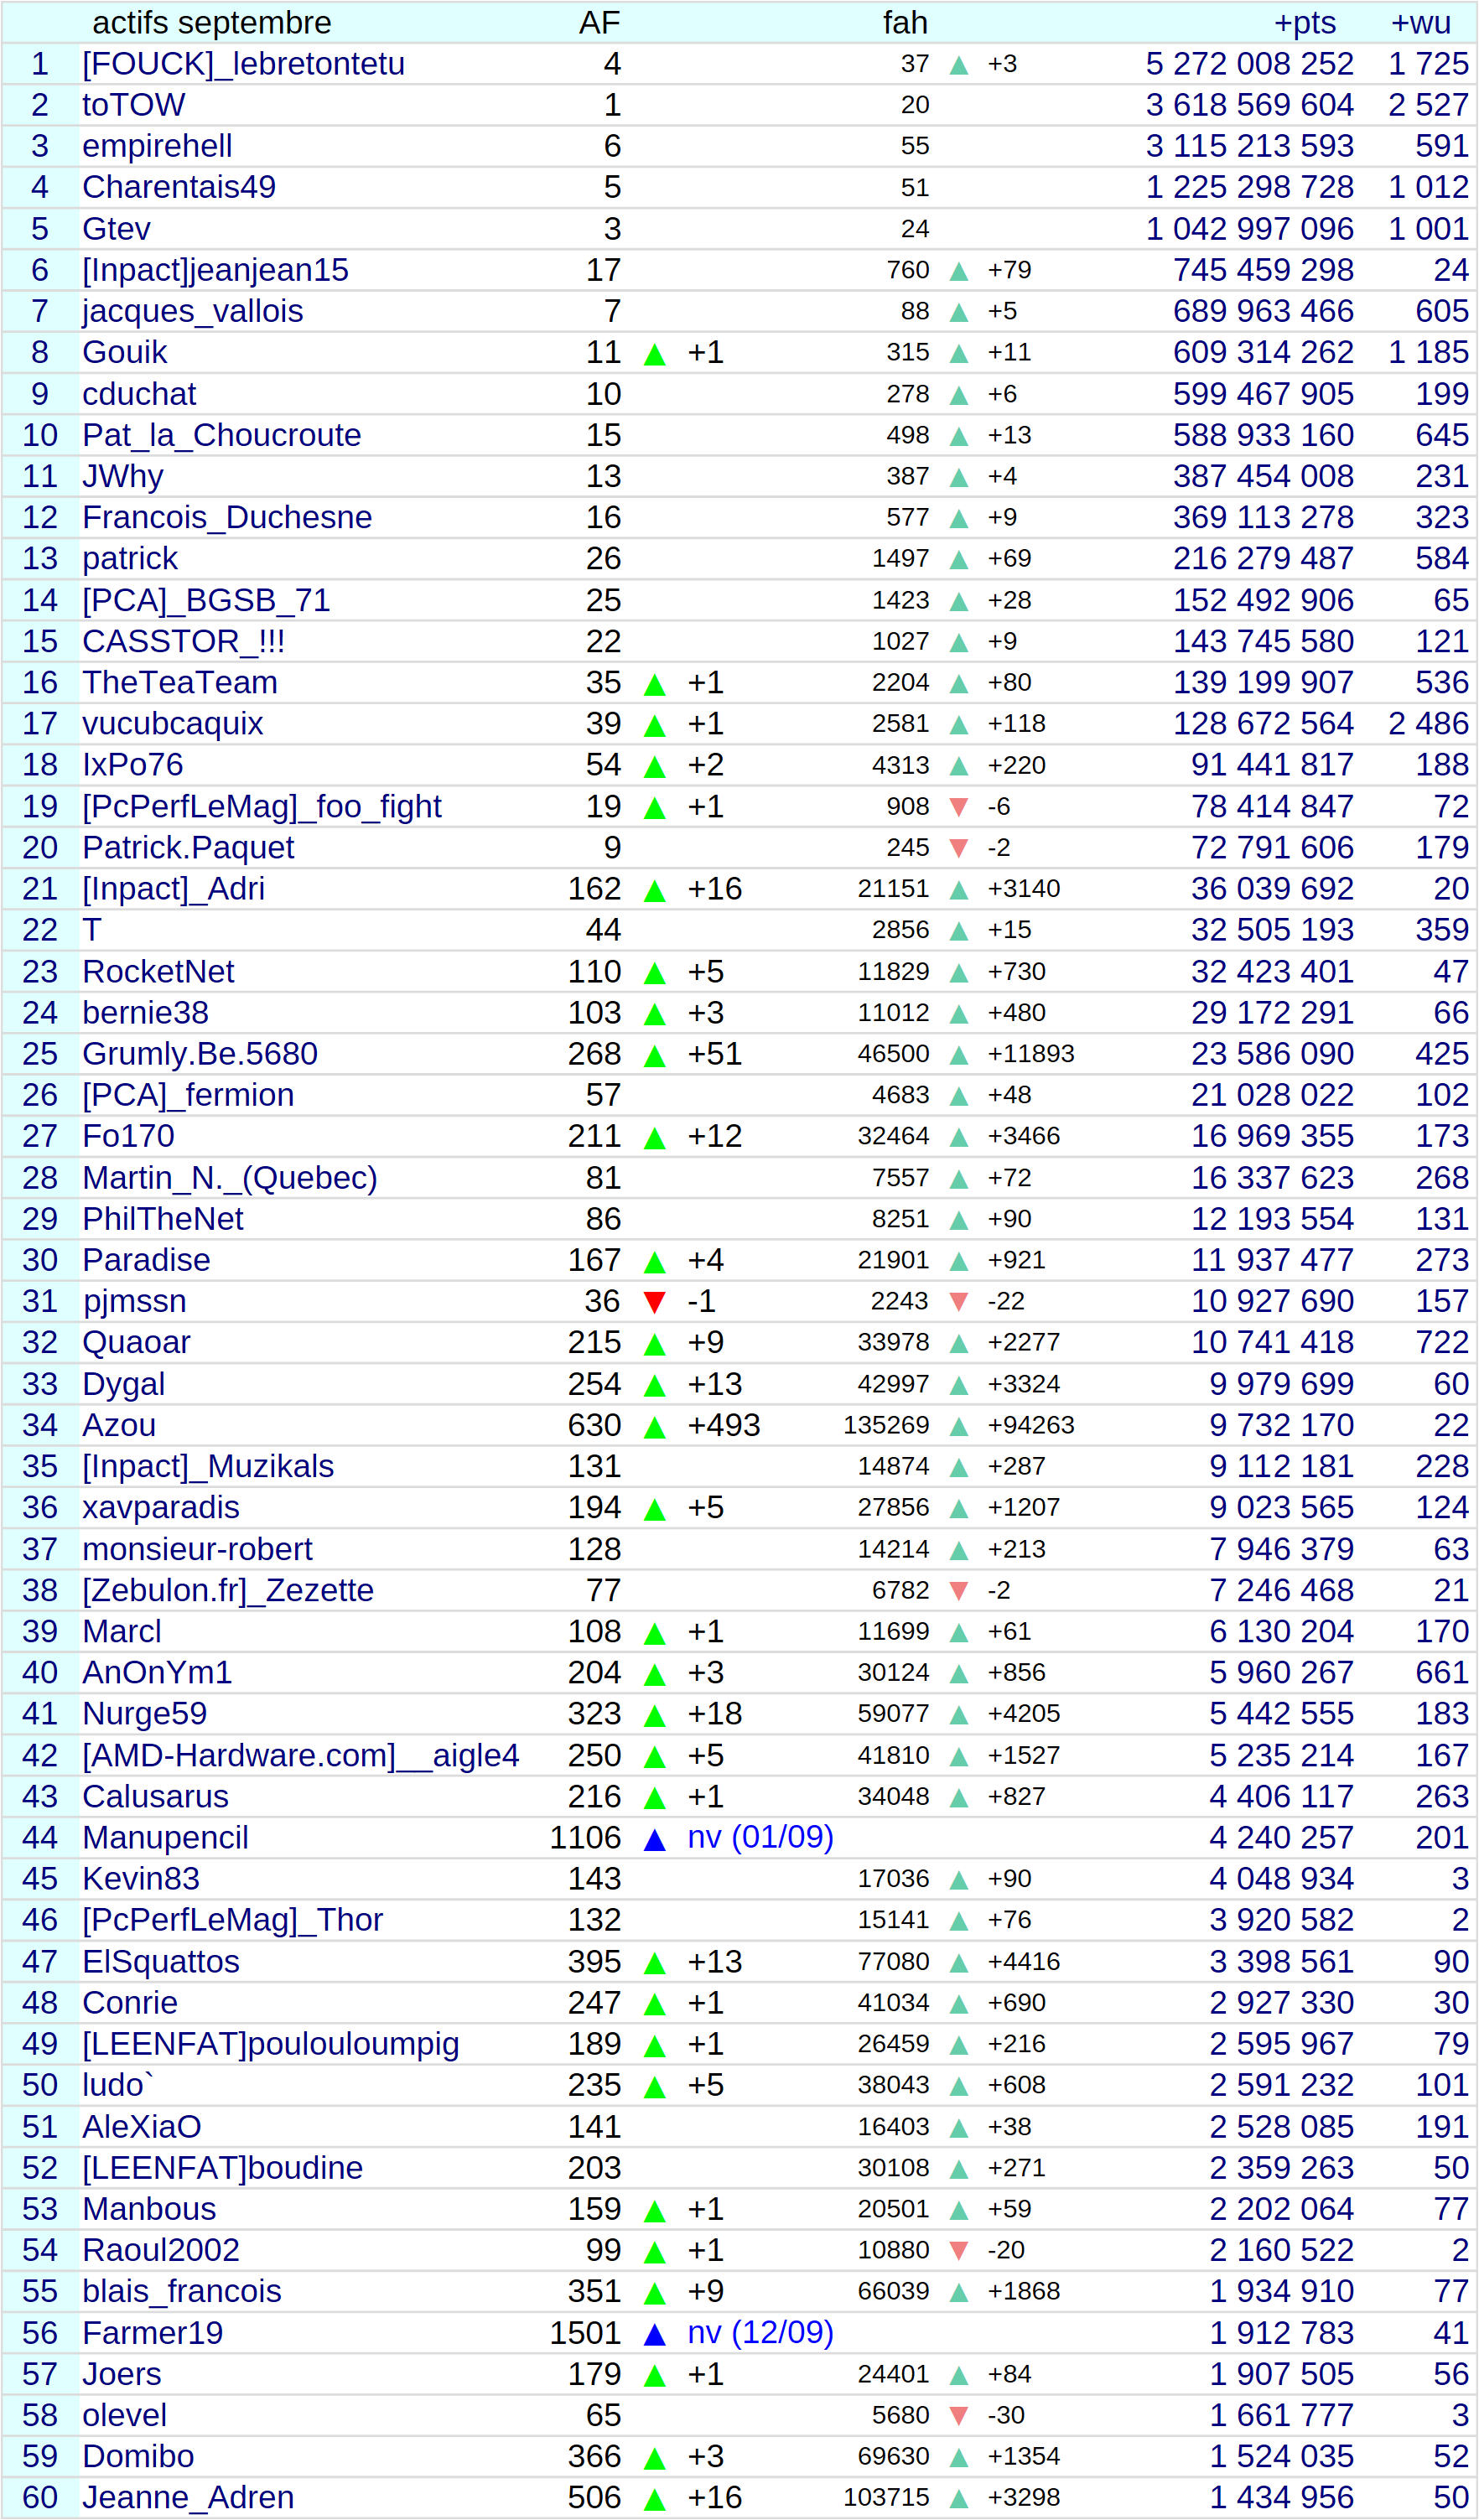Open the toTOW member name
Viewport: 1479px width, 2520px height.
(133, 105)
